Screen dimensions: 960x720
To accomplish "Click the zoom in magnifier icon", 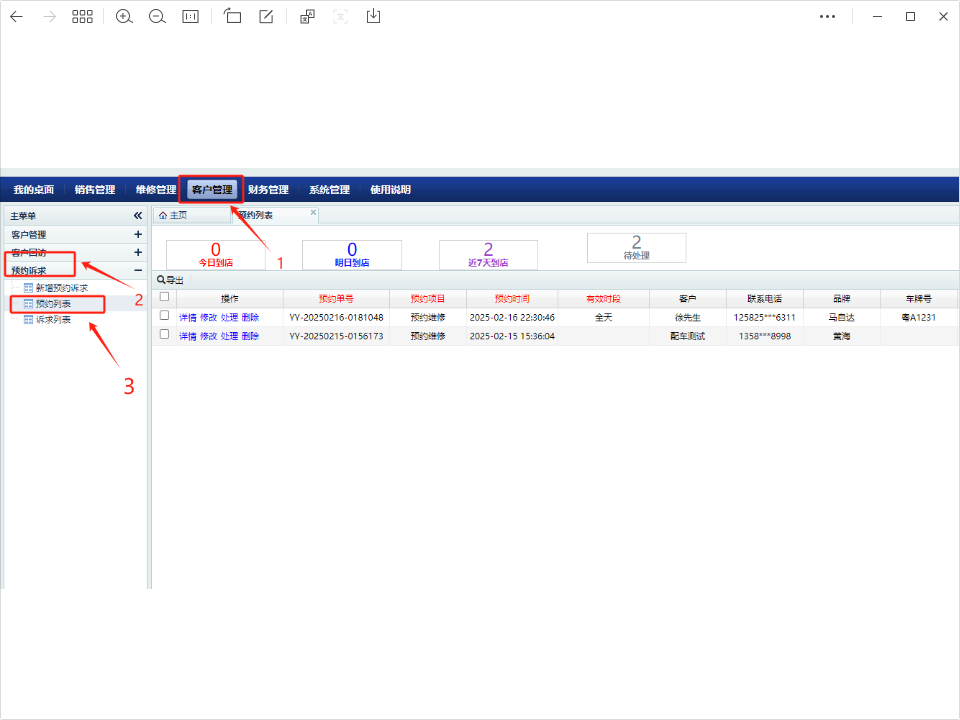I will click(124, 17).
